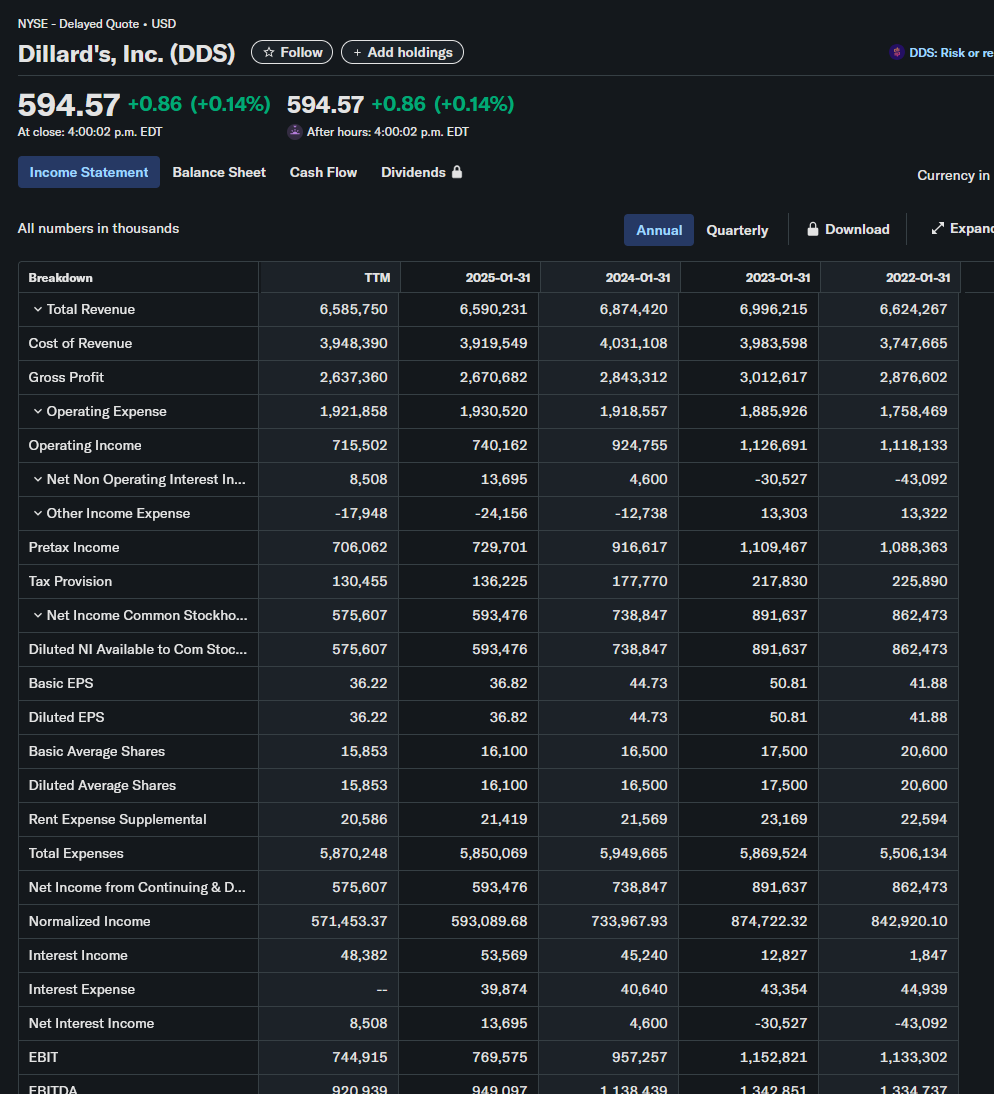Download the income statement data
The height and width of the screenshot is (1094, 994).
[848, 229]
